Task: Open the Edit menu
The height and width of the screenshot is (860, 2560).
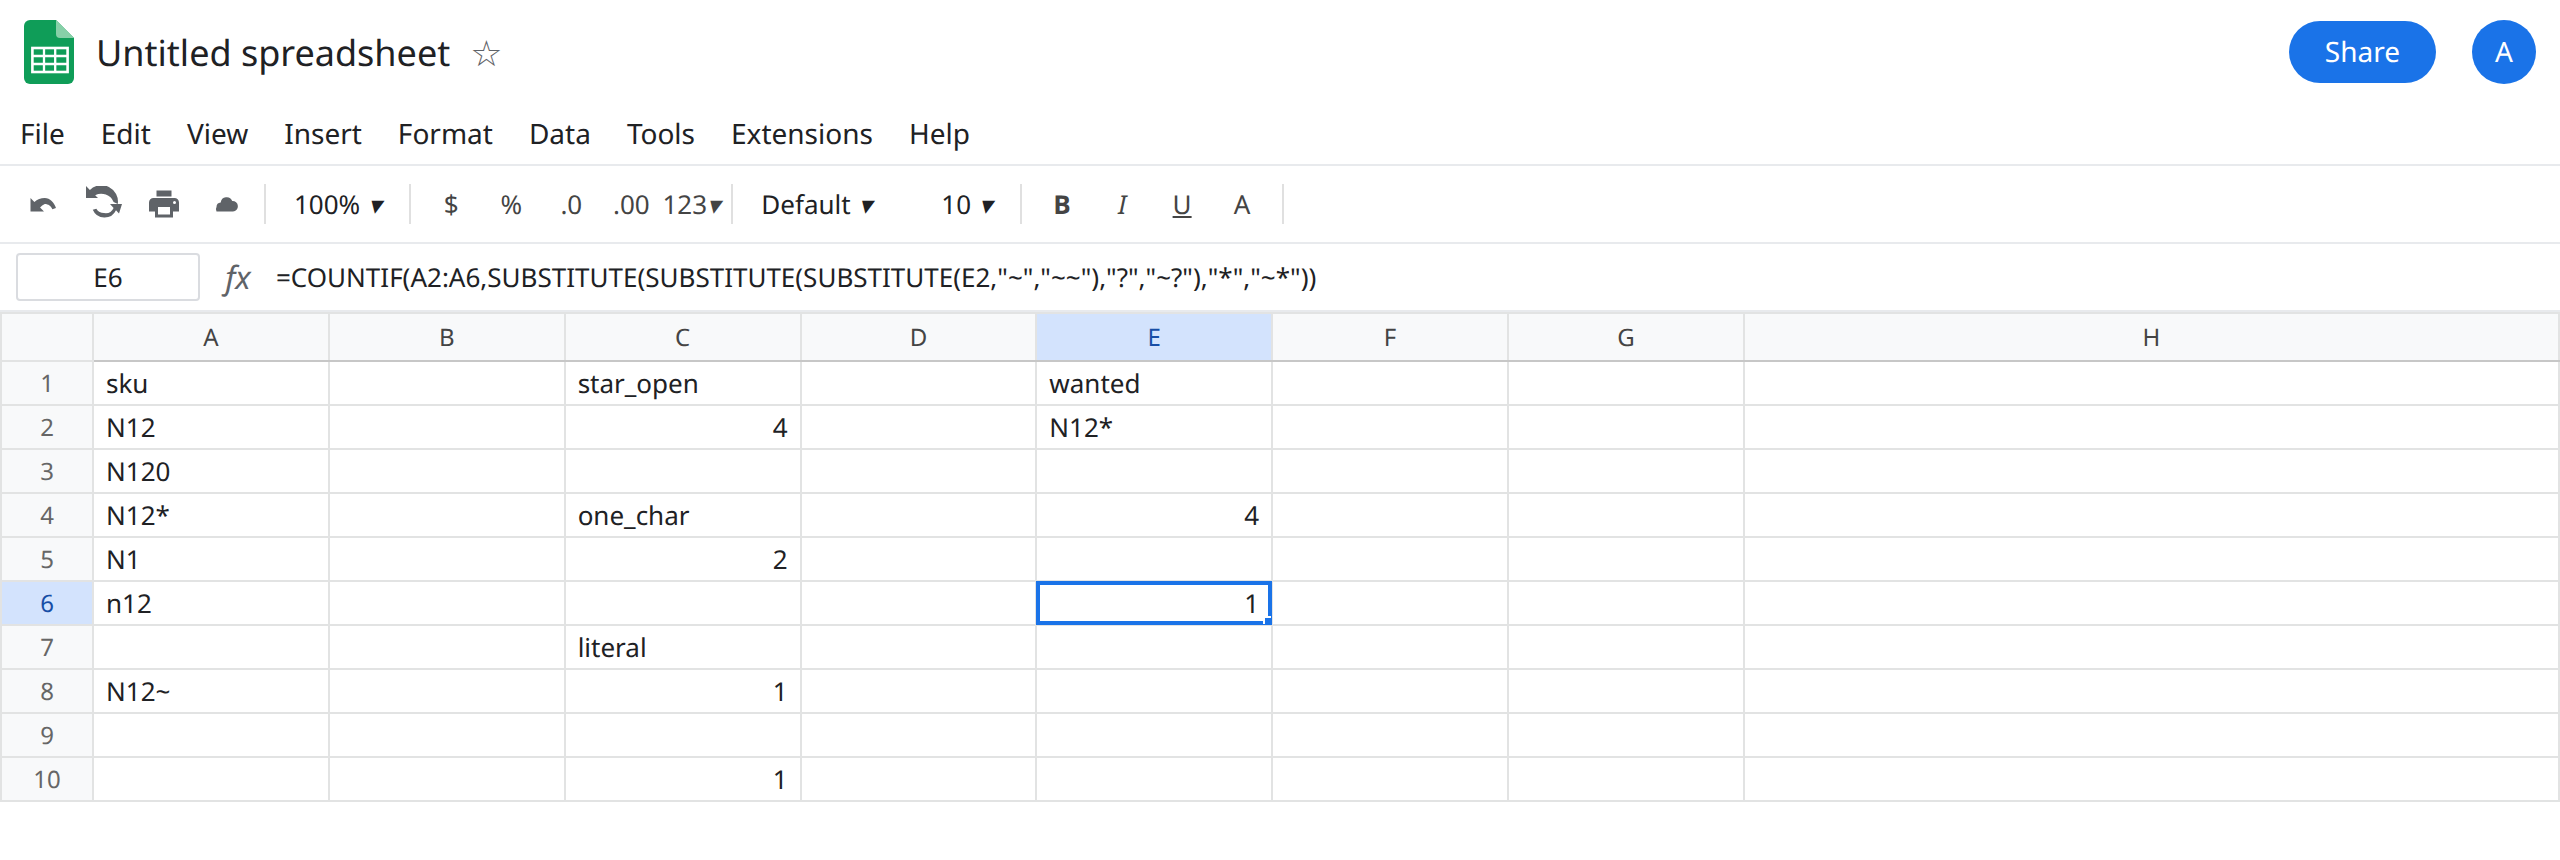Action: pyautogui.click(x=126, y=134)
